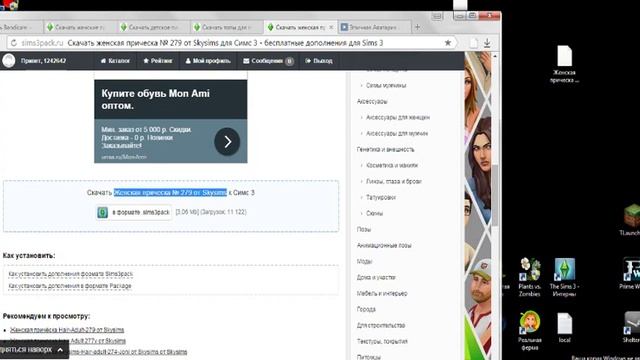This screenshot has height=360, width=640.
Task: Select the Реальная ферма desktop shortcut
Action: tap(529, 331)
